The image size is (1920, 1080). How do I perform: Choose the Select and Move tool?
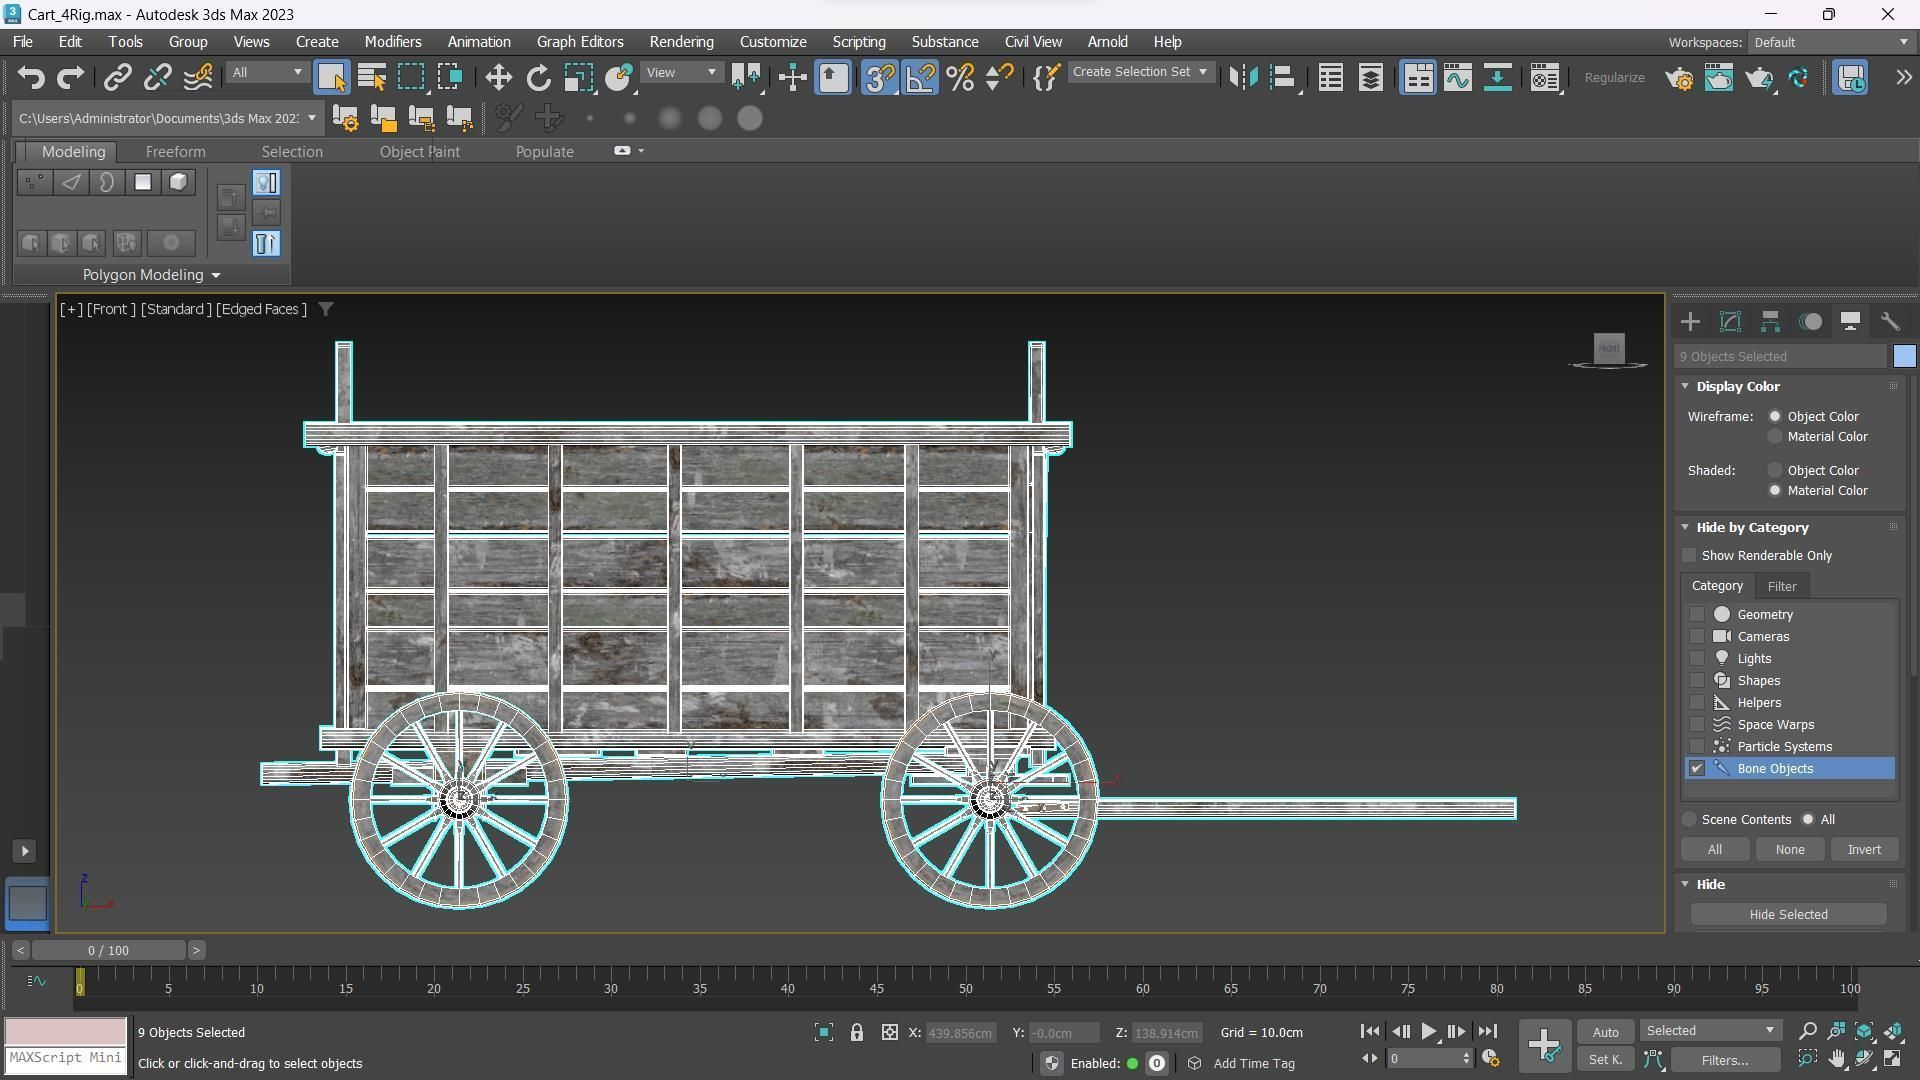[x=498, y=78]
